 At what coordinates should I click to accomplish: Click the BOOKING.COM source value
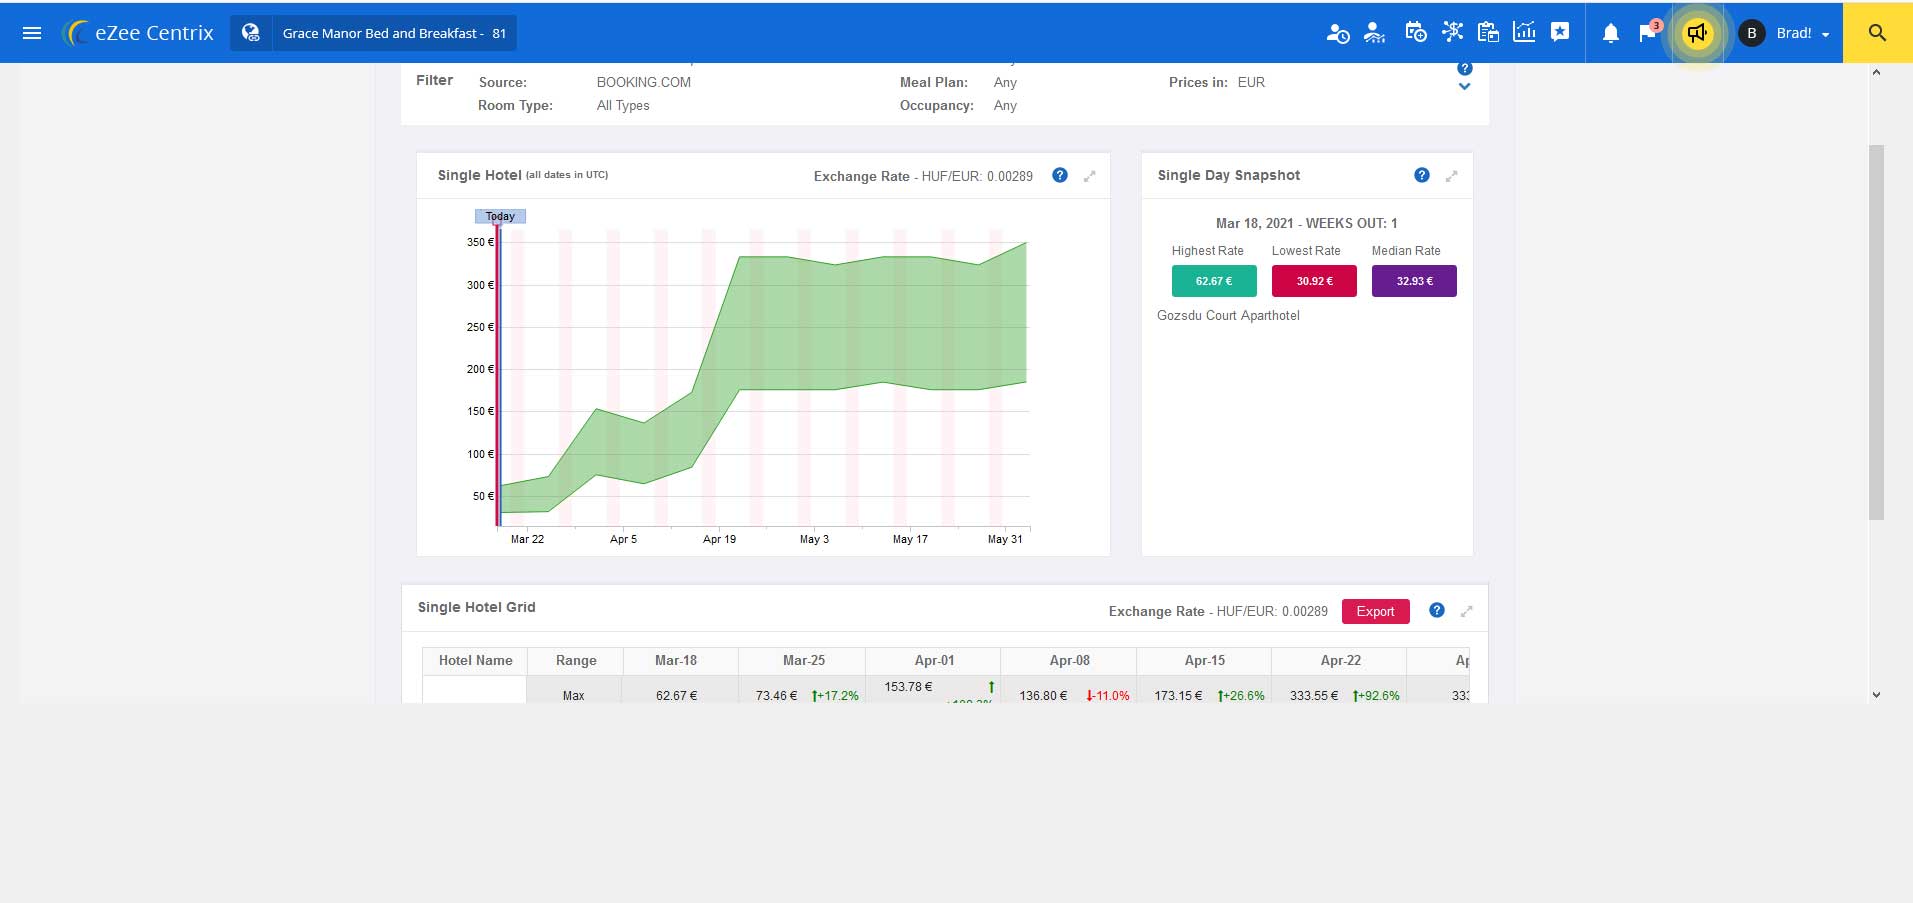pos(644,82)
